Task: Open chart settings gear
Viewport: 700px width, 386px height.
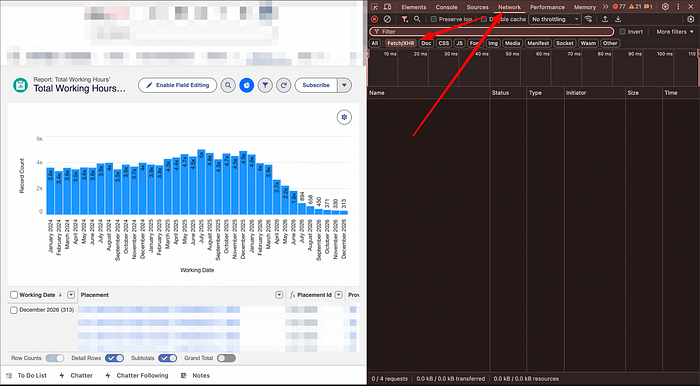Action: coord(344,117)
